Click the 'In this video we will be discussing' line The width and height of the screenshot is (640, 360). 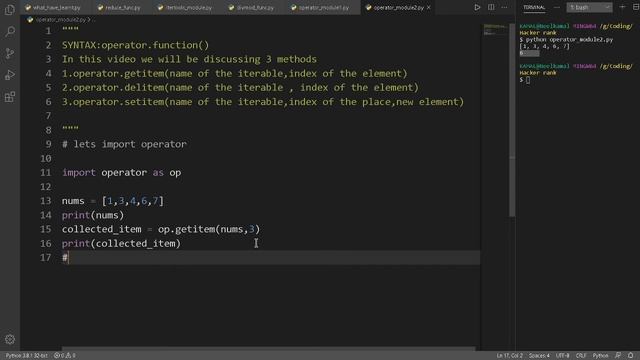coord(189,60)
